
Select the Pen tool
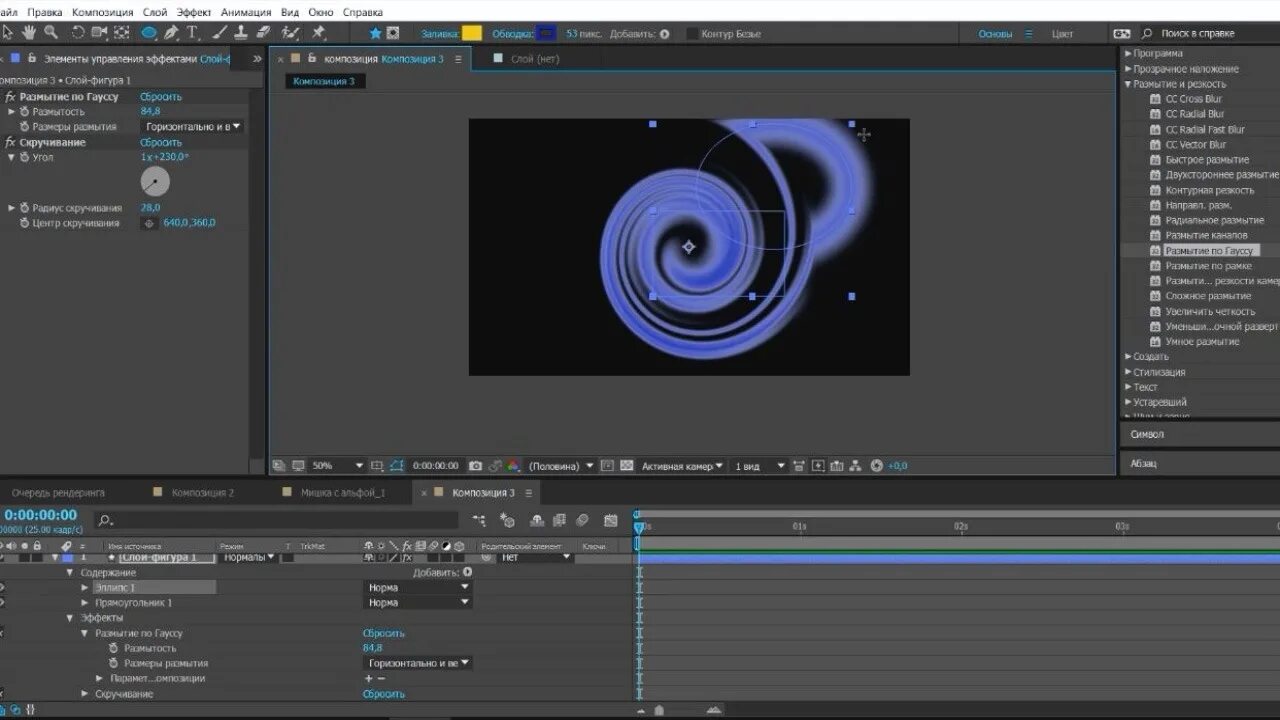coord(171,33)
